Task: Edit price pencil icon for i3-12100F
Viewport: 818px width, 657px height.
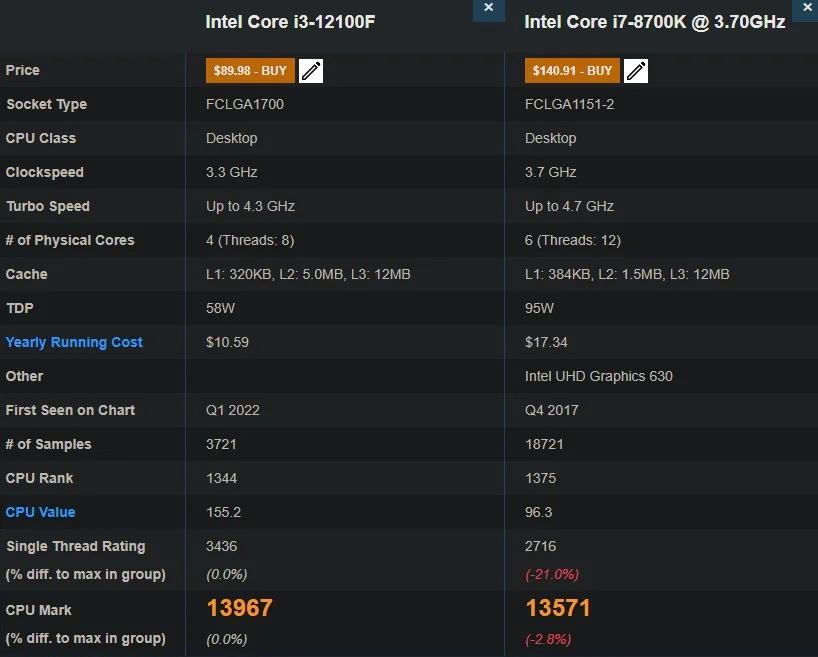Action: [x=311, y=71]
